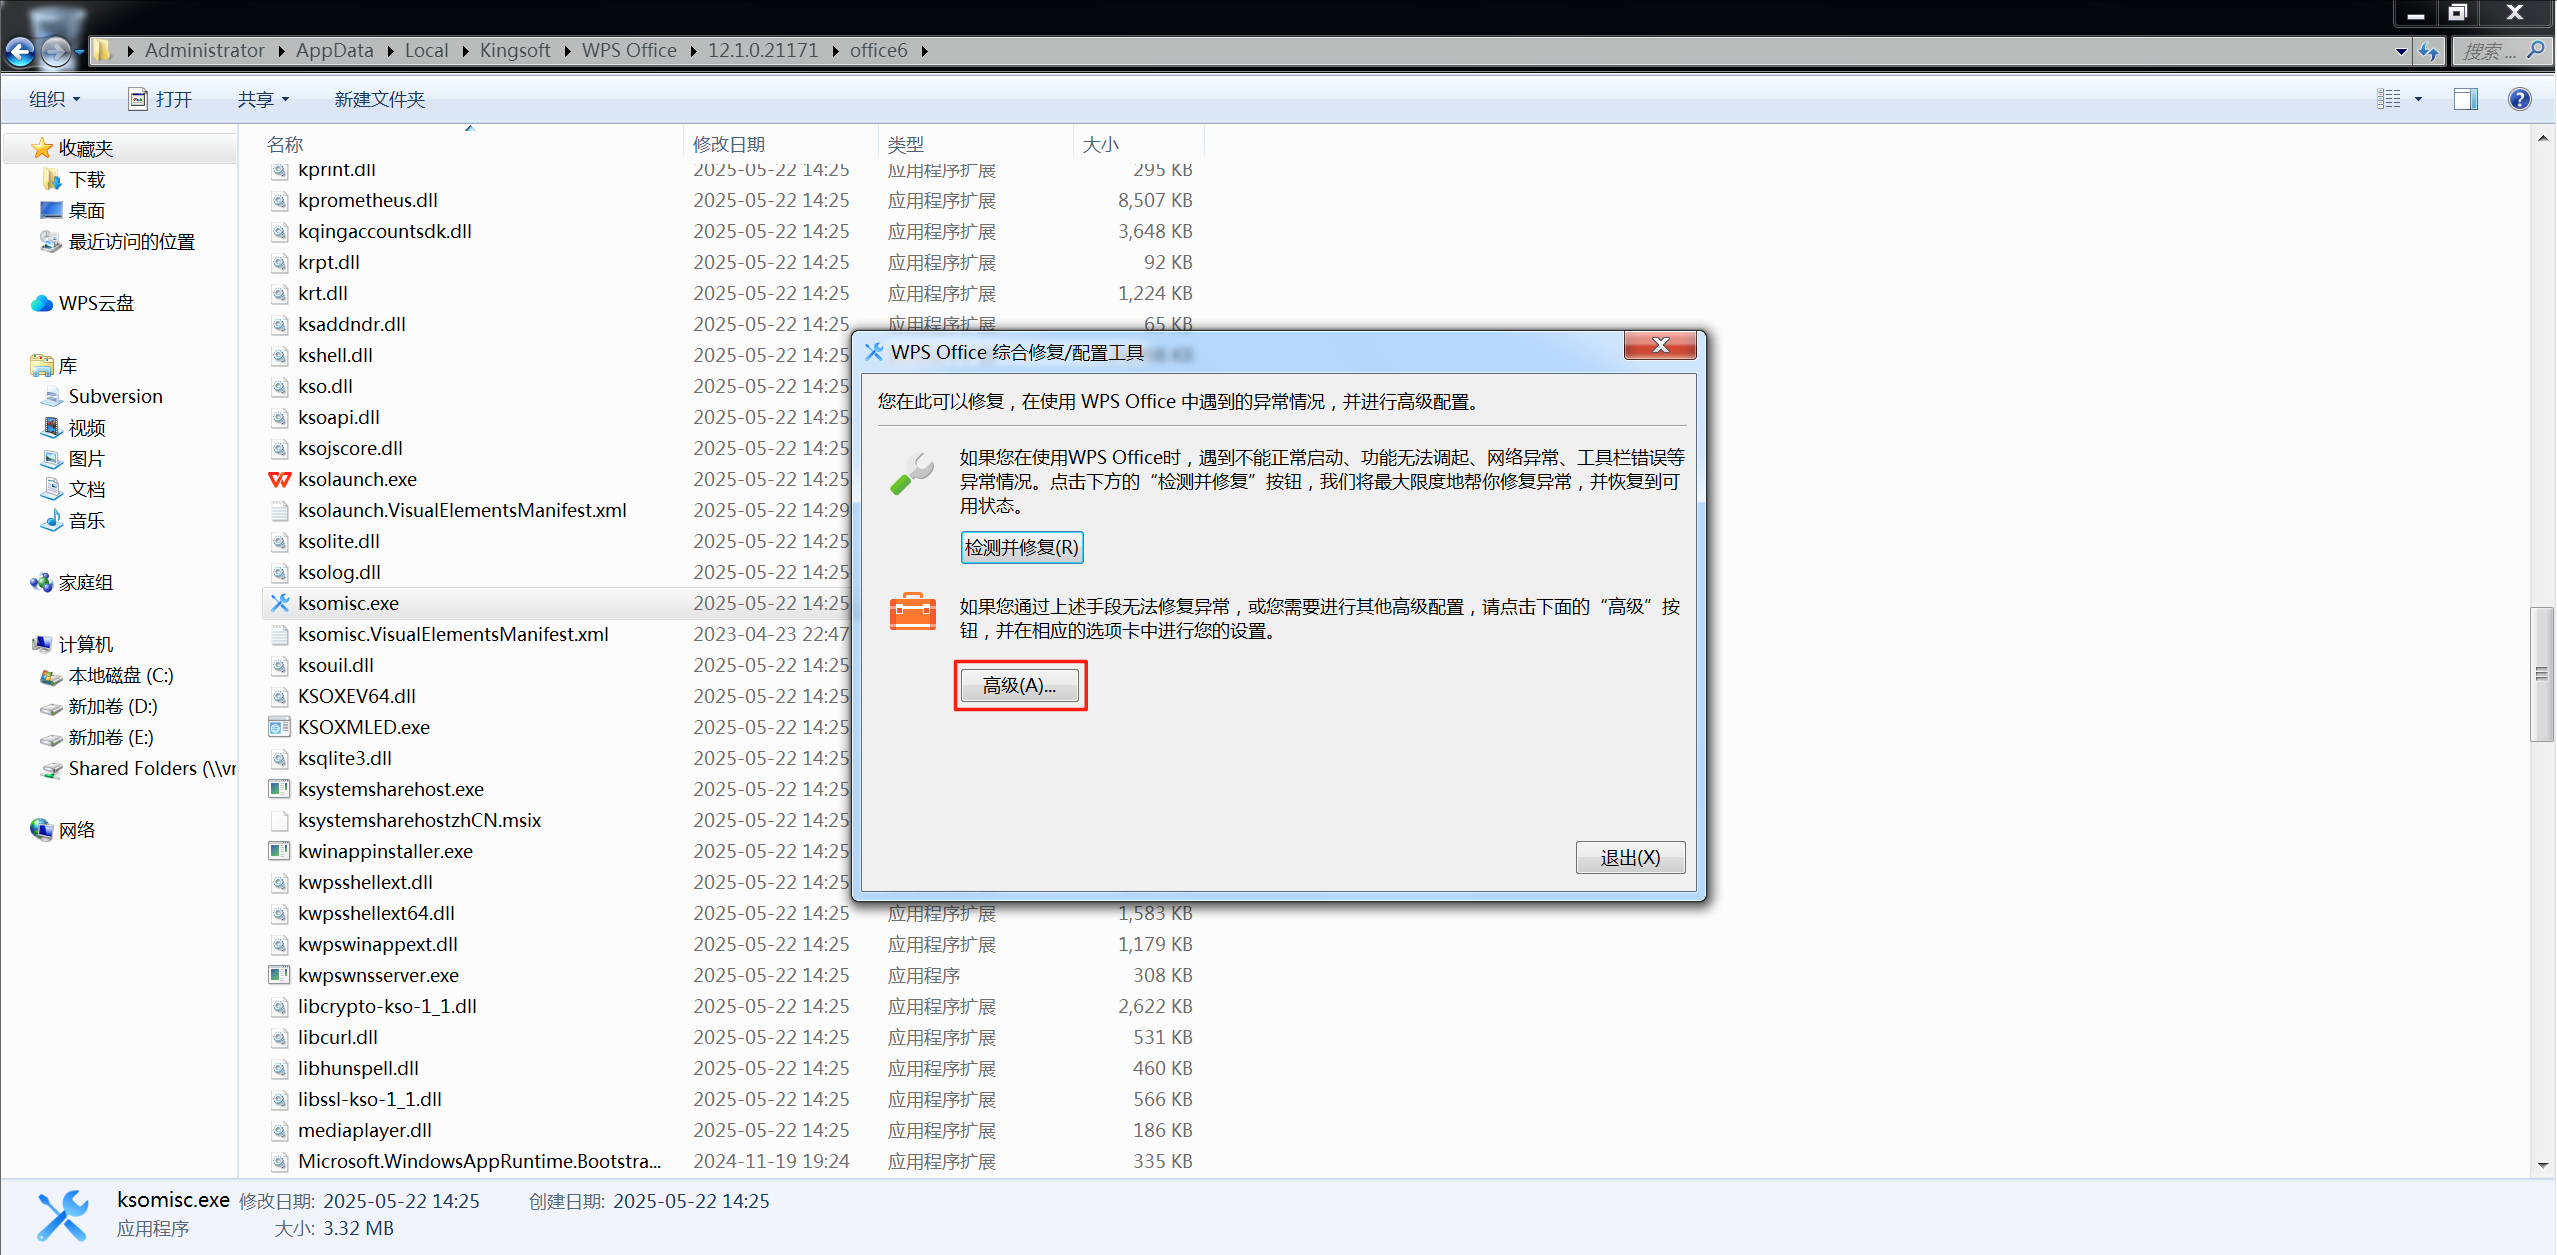The image size is (2557, 1255).
Task: Click the kwpswnsserver.exe file icon
Action: (280, 975)
